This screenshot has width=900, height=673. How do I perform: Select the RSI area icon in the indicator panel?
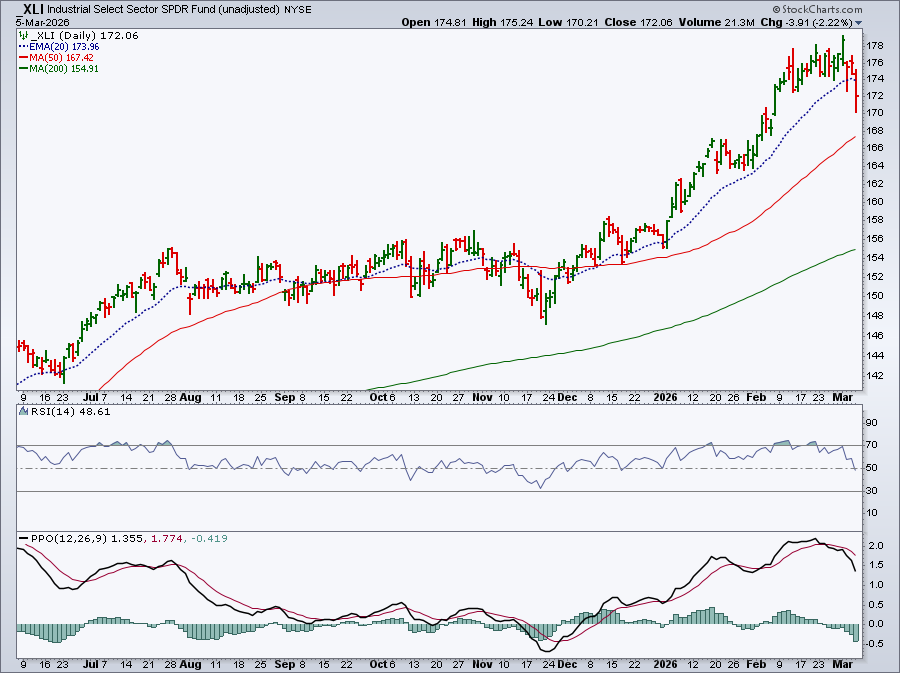pyautogui.click(x=23, y=412)
